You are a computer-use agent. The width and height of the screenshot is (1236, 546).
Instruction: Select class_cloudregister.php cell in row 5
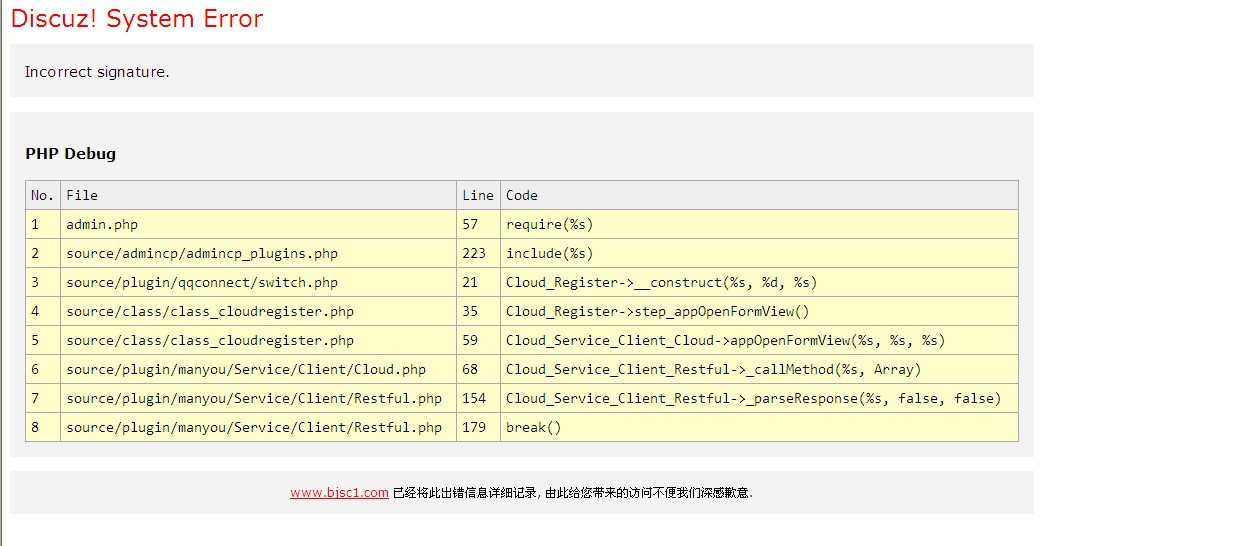258,340
